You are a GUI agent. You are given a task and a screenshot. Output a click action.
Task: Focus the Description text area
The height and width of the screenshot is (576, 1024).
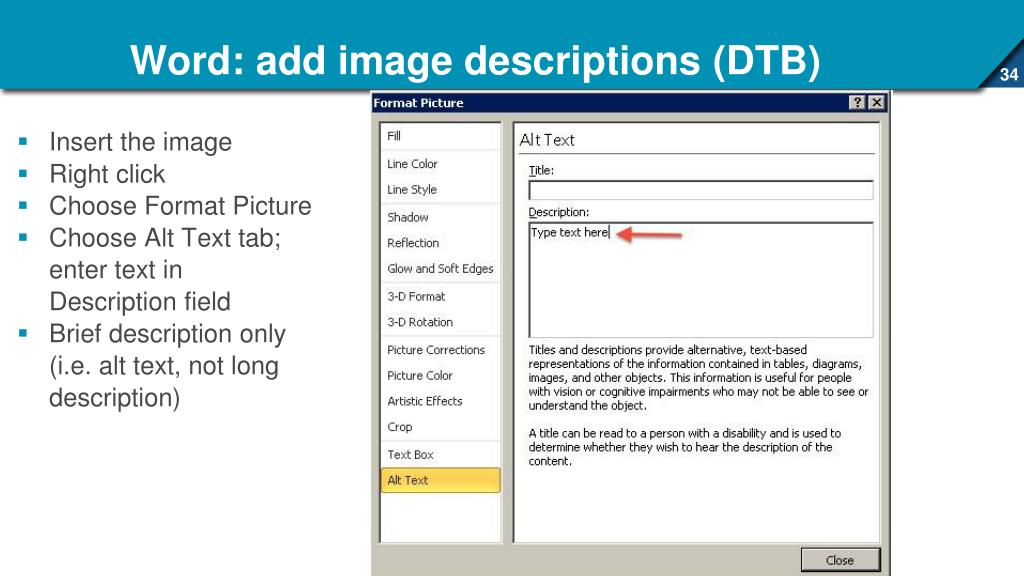coord(701,280)
